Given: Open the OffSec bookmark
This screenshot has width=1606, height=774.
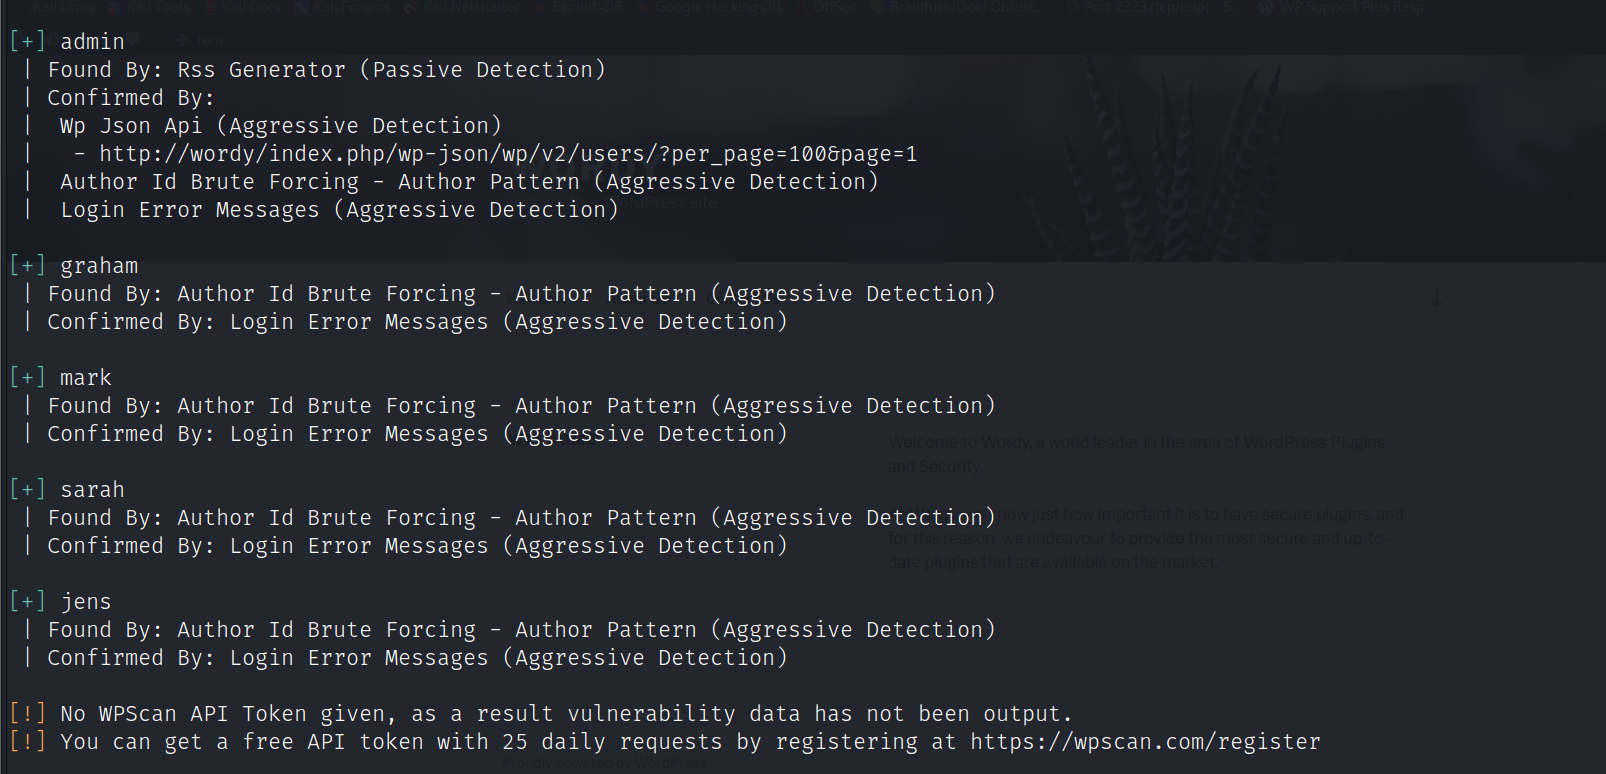Looking at the screenshot, I should coord(833,7).
